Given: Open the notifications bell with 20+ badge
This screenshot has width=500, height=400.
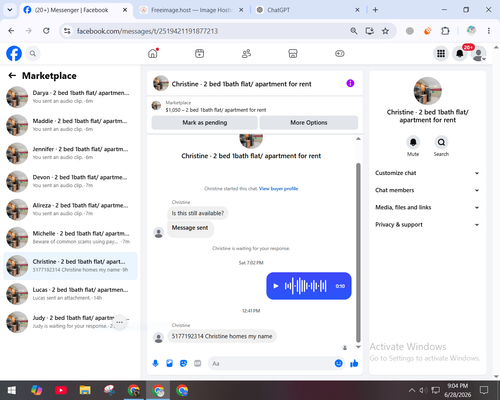Looking at the screenshot, I should pyautogui.click(x=460, y=53).
